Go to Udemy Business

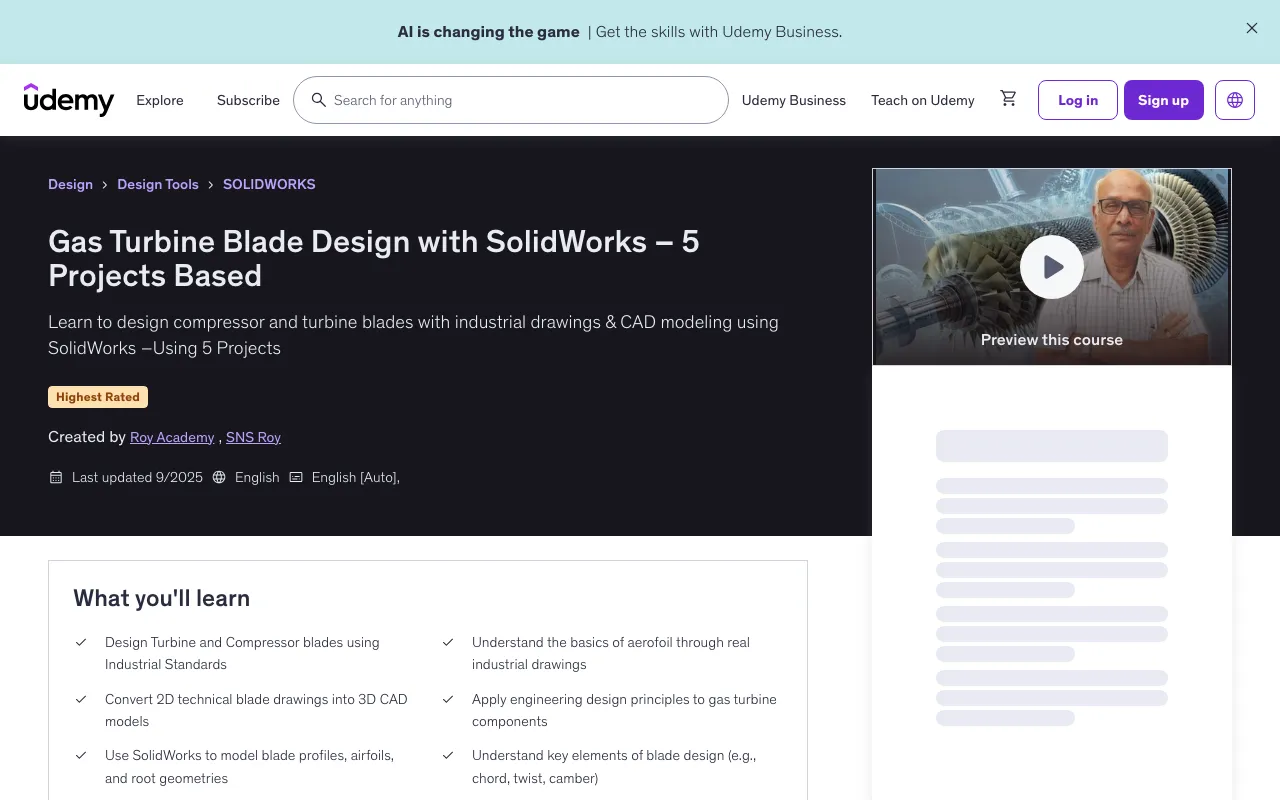point(793,100)
